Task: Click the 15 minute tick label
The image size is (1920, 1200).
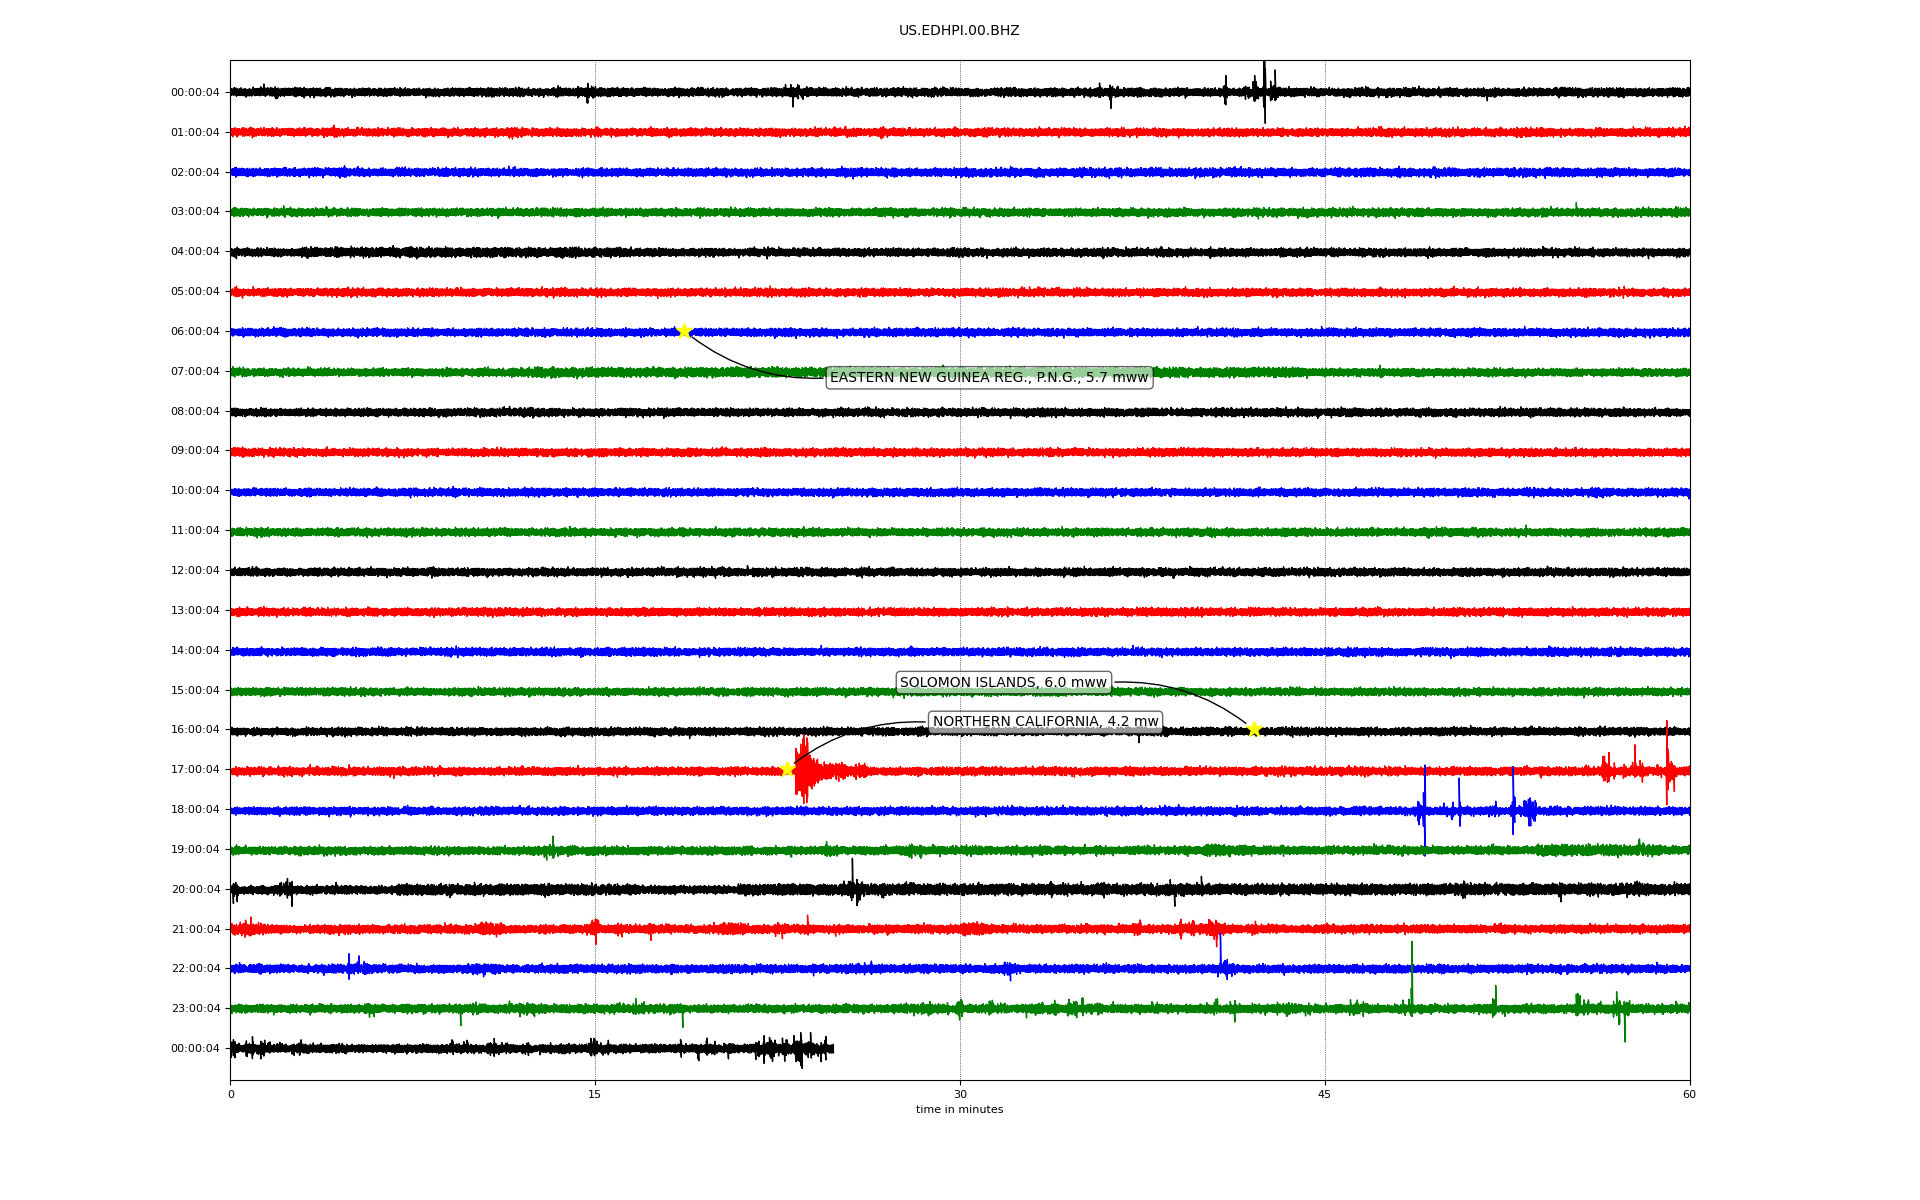Action: point(595,1094)
